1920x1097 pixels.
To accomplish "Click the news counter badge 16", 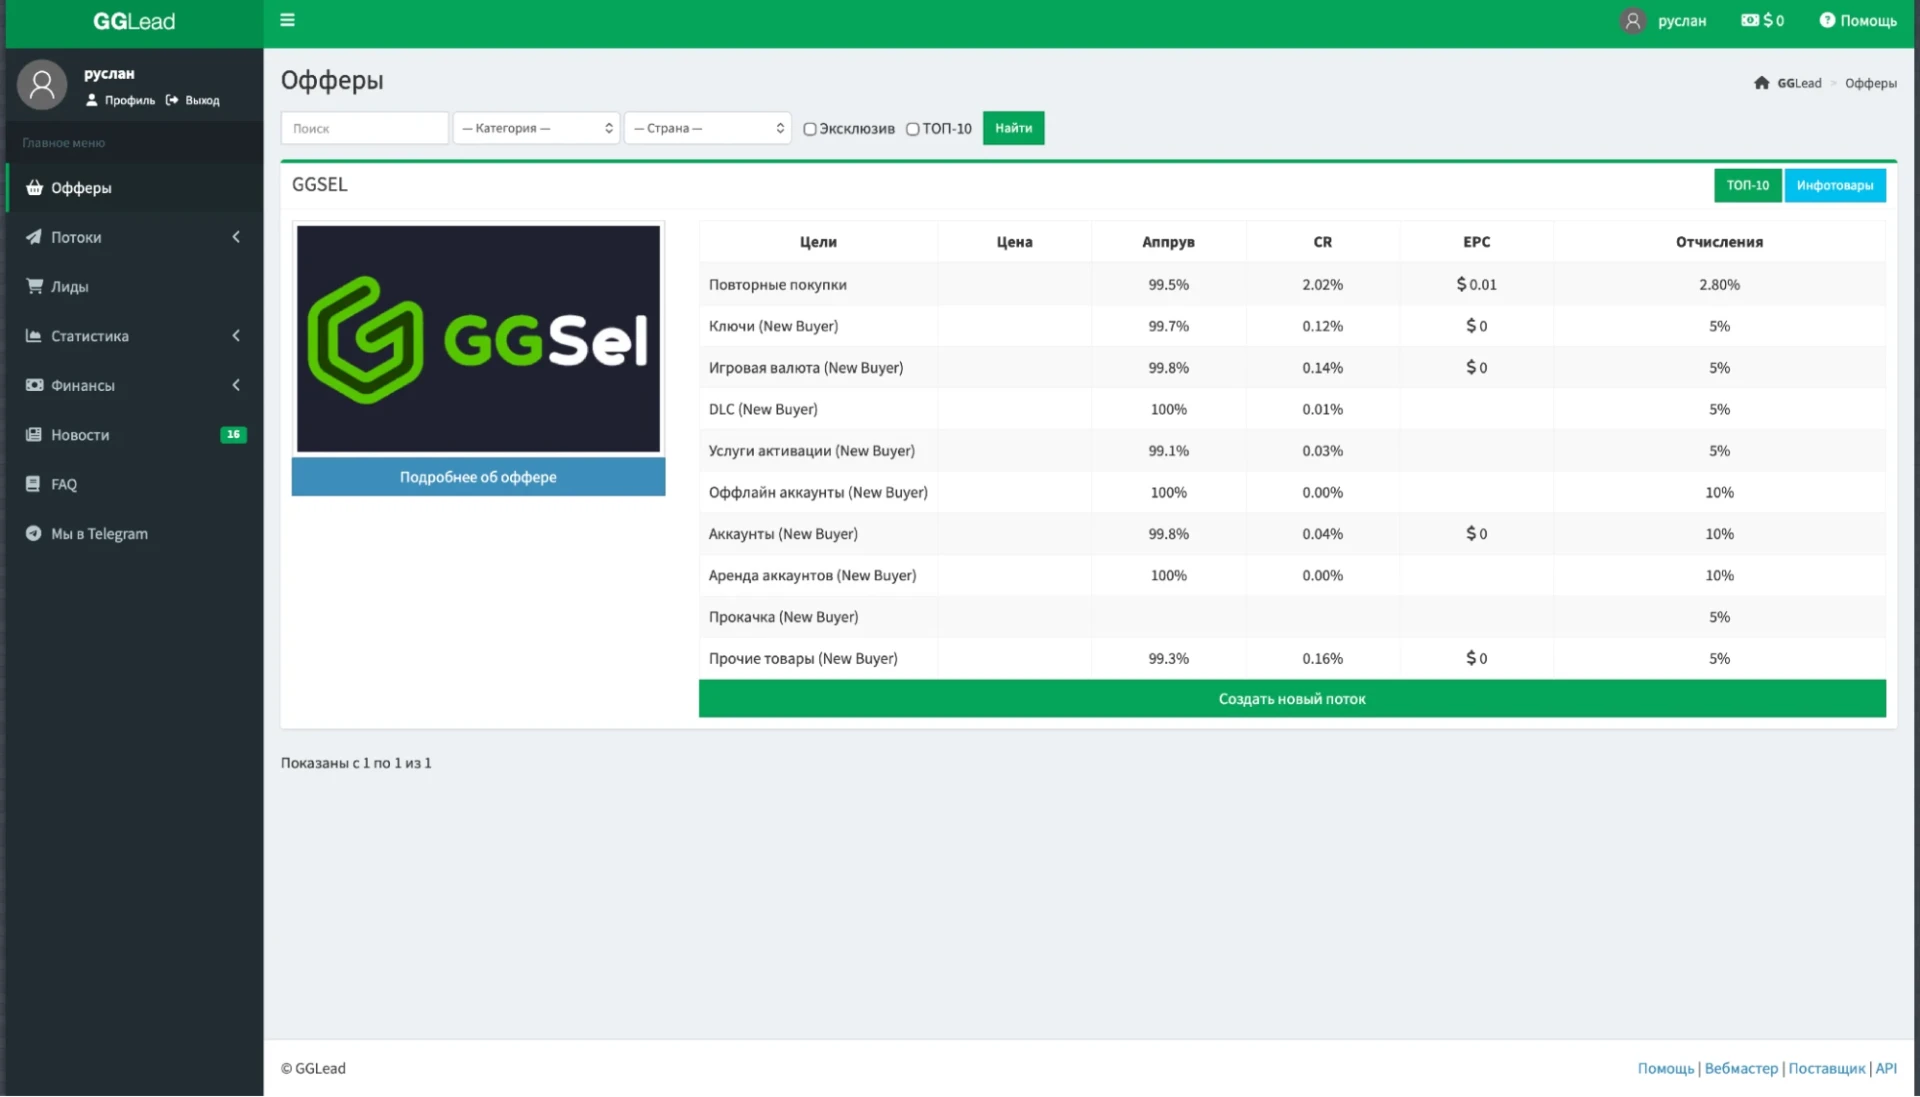I will [x=233, y=434].
